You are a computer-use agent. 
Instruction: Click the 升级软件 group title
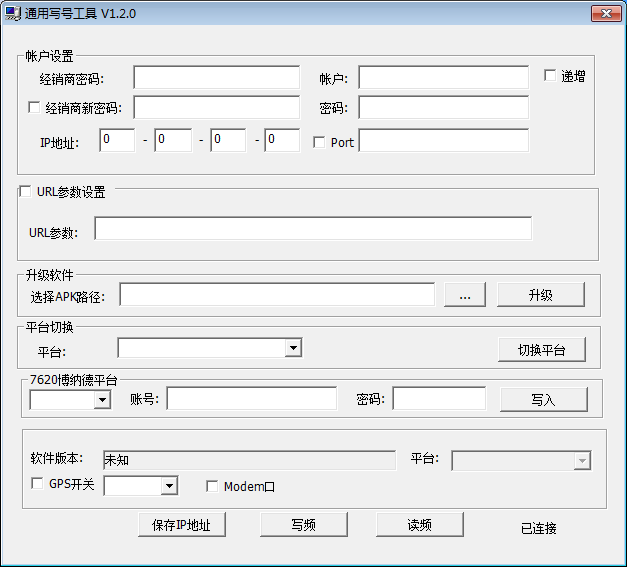point(50,275)
